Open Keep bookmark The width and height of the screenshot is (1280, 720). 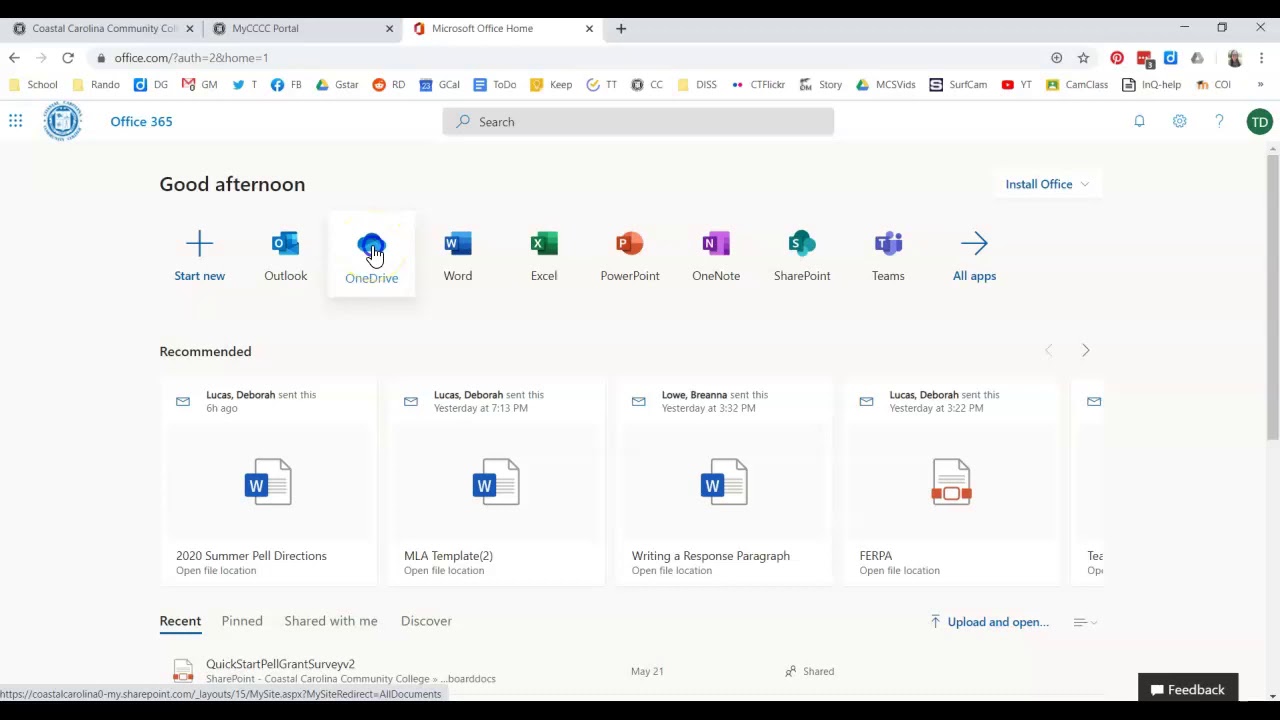[551, 85]
